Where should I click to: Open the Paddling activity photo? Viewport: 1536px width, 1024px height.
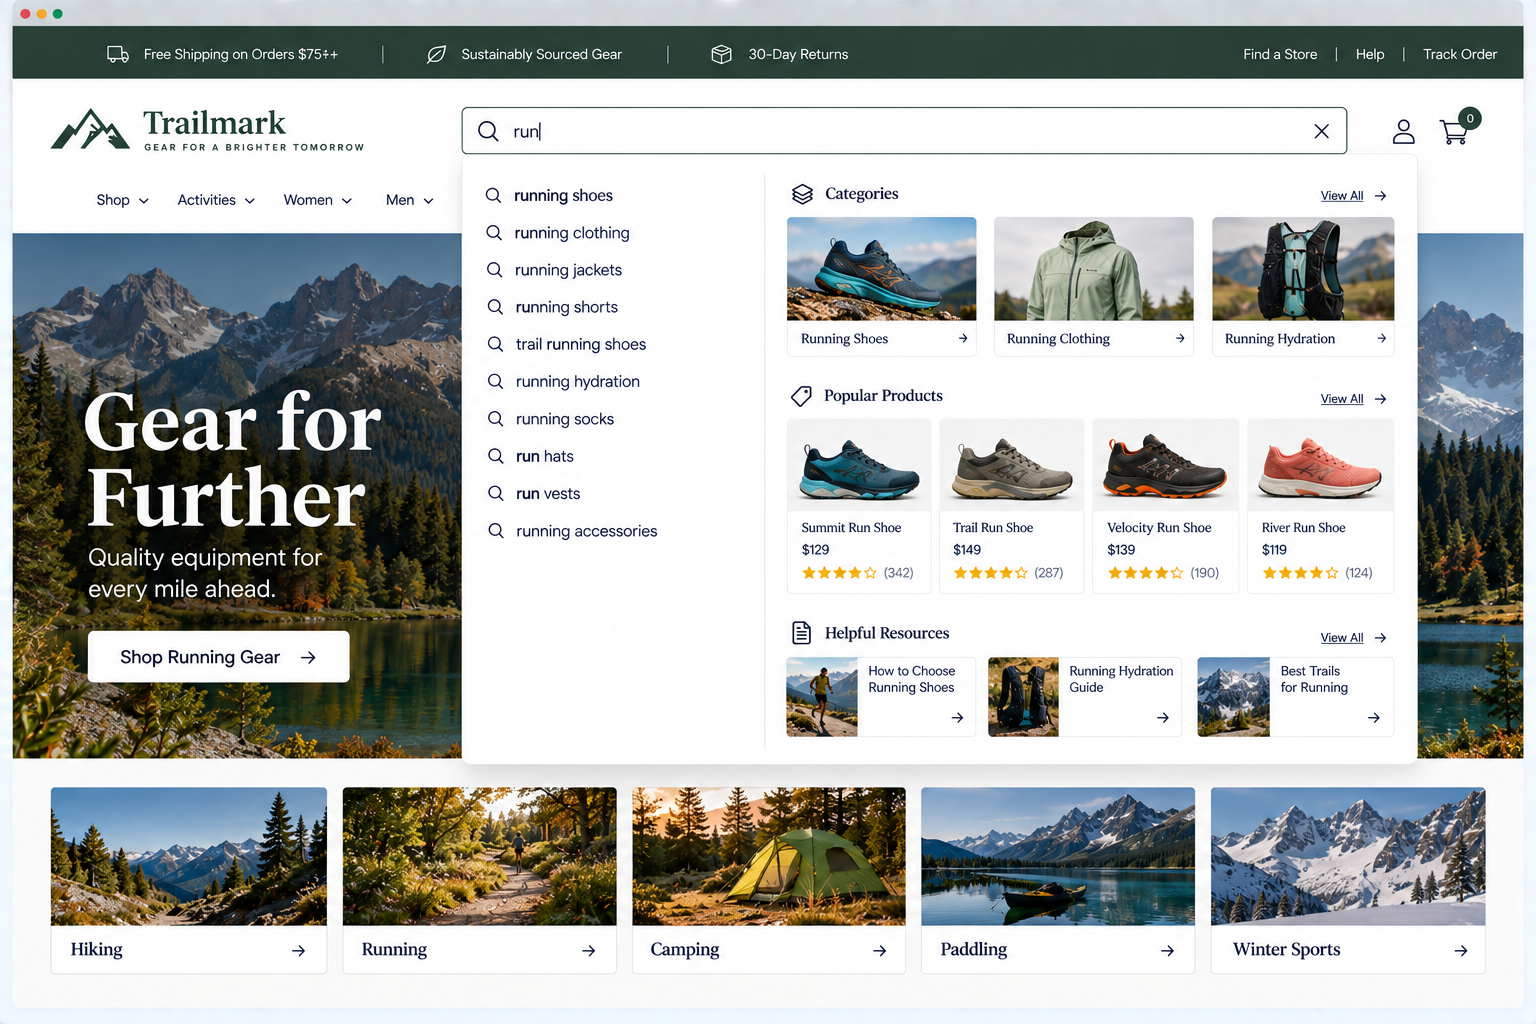(1058, 856)
